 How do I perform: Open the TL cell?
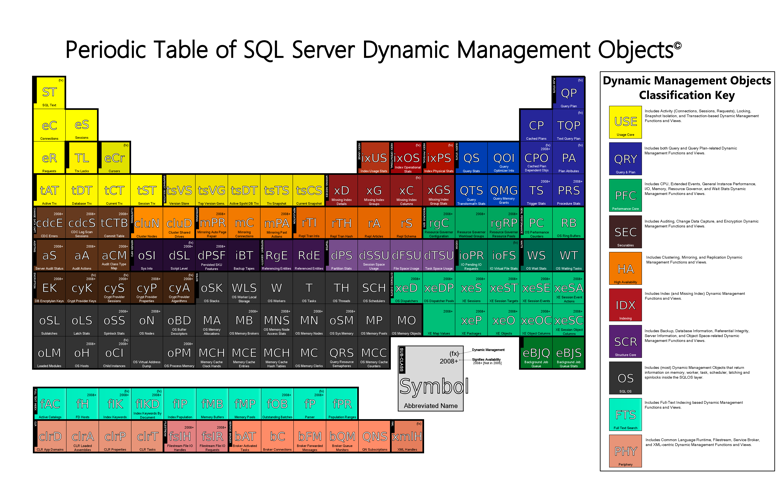pos(82,158)
